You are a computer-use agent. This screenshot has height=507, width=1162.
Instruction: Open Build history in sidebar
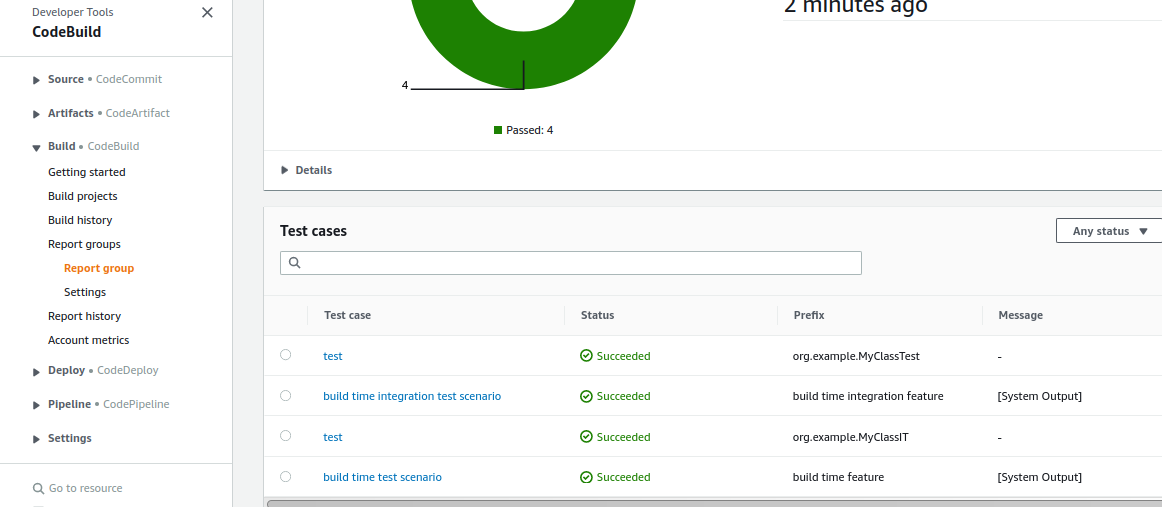pos(80,220)
